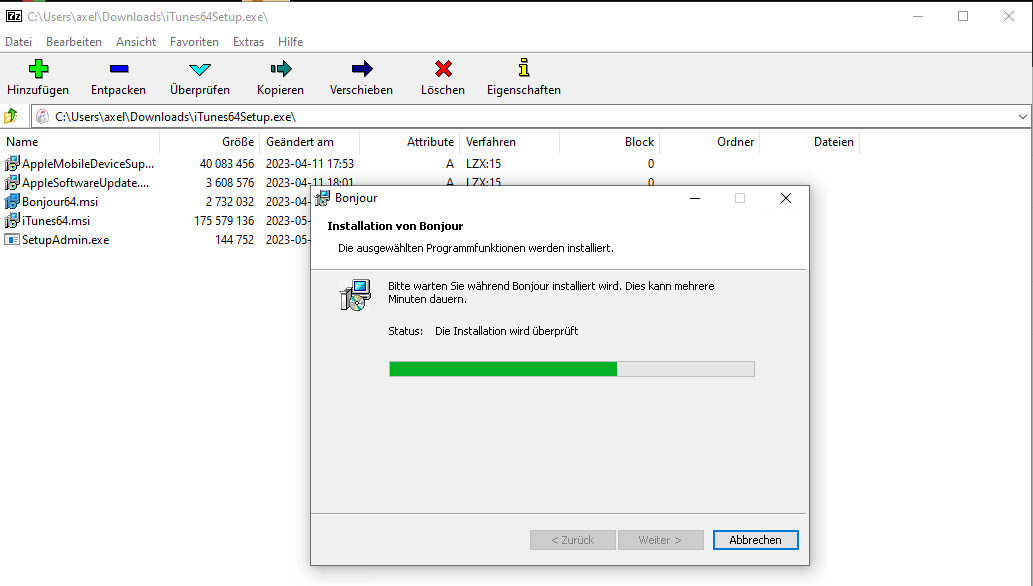The height and width of the screenshot is (586, 1033).
Task: Sort by the Größe column header
Action: tap(209, 142)
